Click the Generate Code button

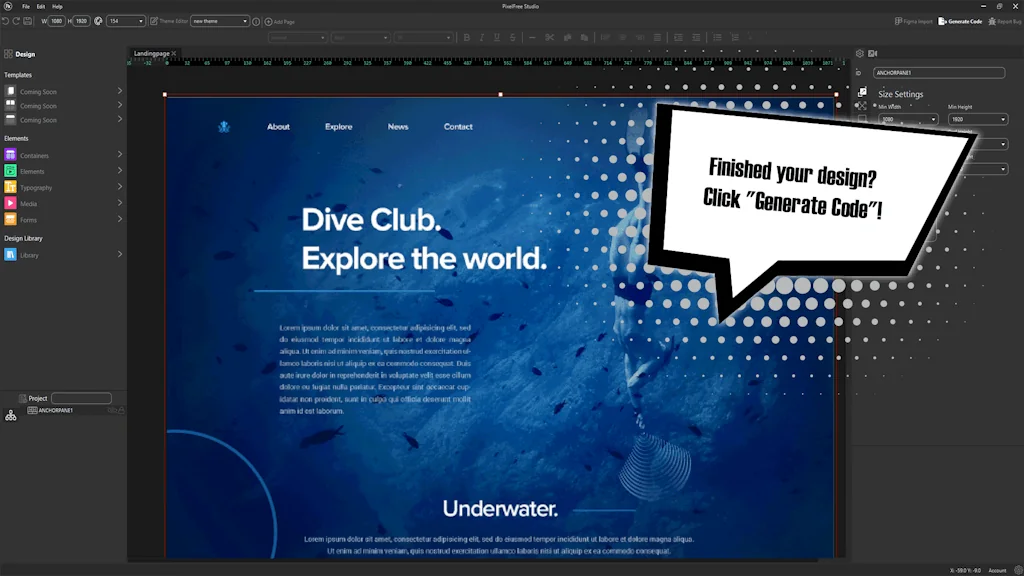pyautogui.click(x=958, y=20)
